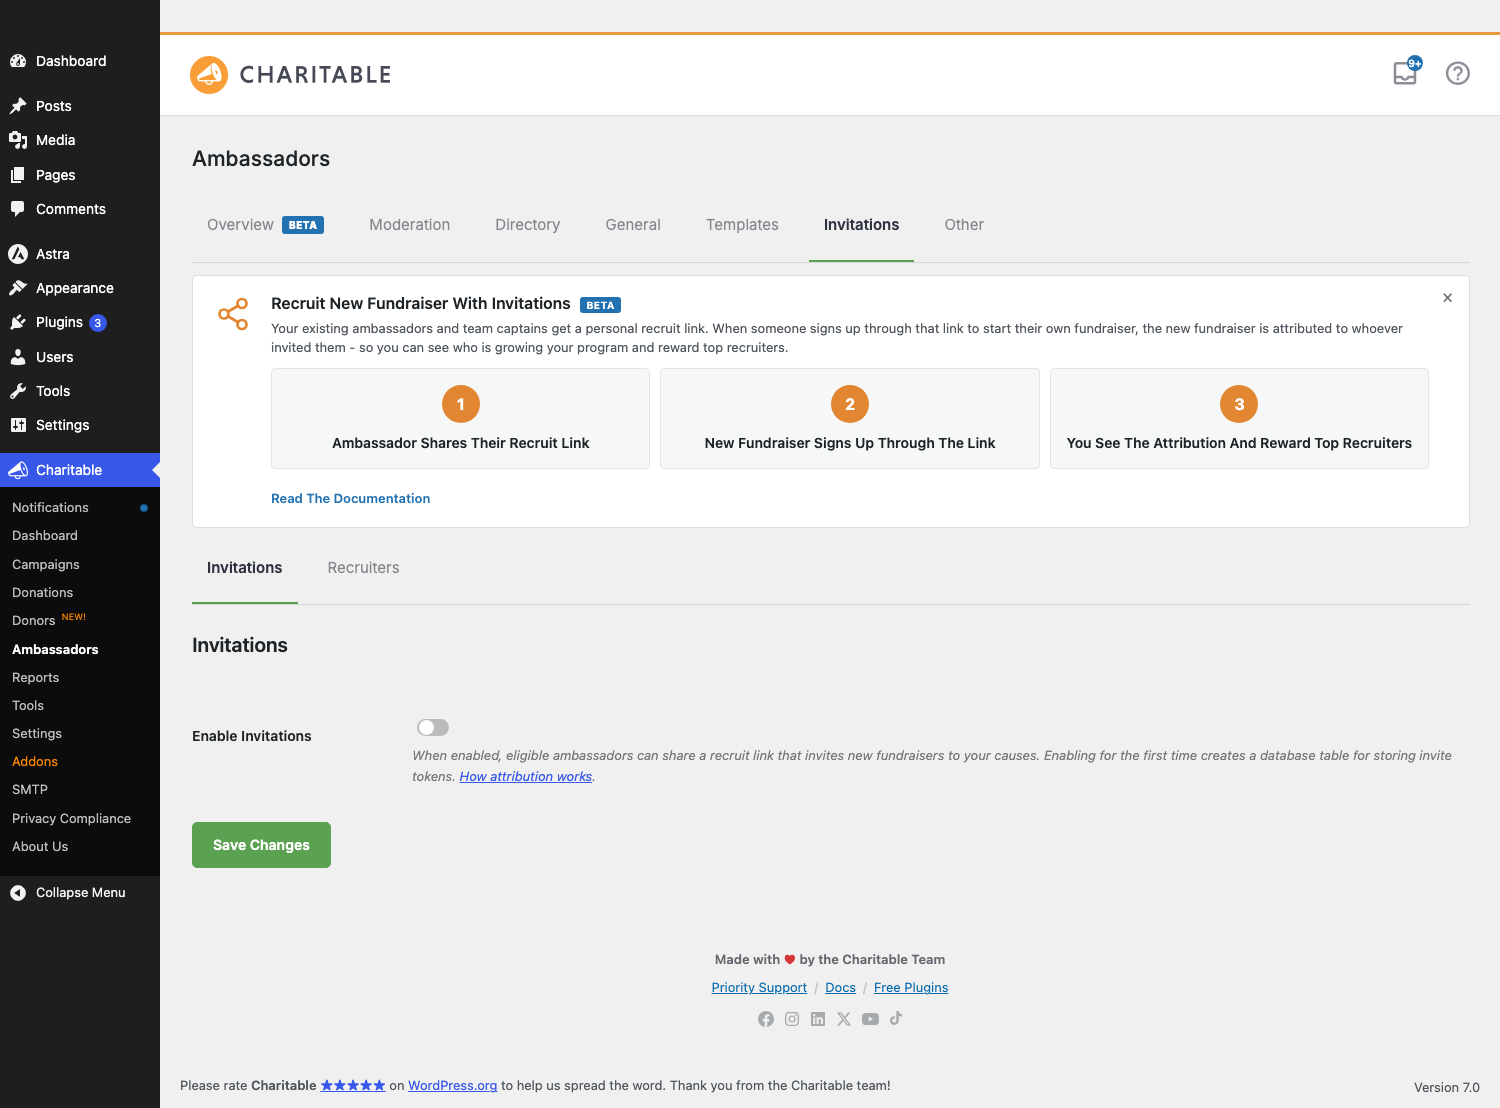Viewport: 1500px width, 1108px height.
Task: Open the How attribution works link
Action: pos(526,776)
